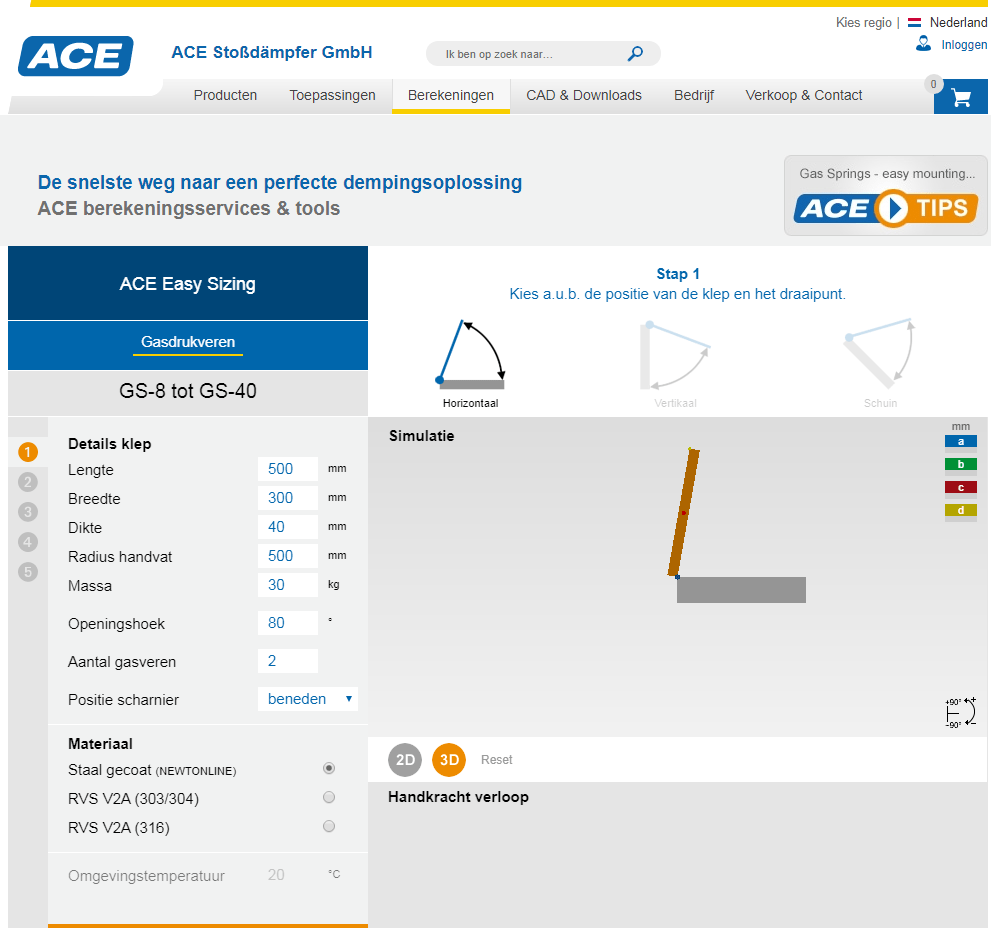Click the Lengte input field
The width and height of the screenshot is (991, 928).
point(288,469)
